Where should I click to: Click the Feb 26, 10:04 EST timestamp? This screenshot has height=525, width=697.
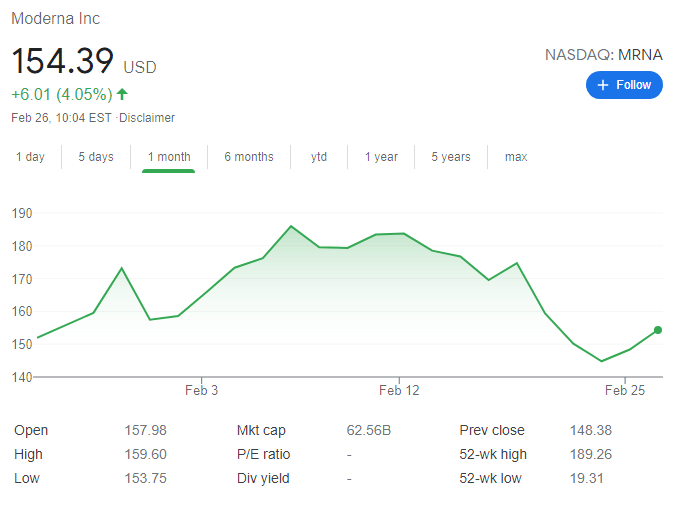(61, 118)
